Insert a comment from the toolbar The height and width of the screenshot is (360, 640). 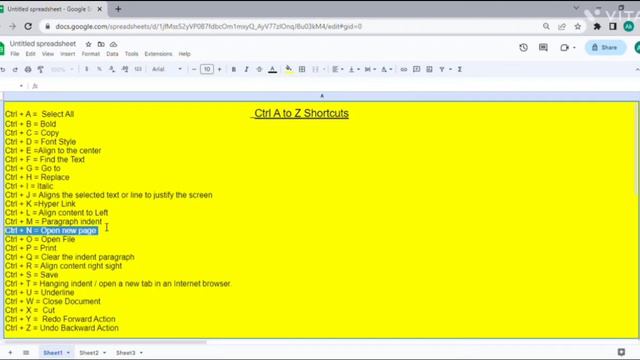pos(416,69)
